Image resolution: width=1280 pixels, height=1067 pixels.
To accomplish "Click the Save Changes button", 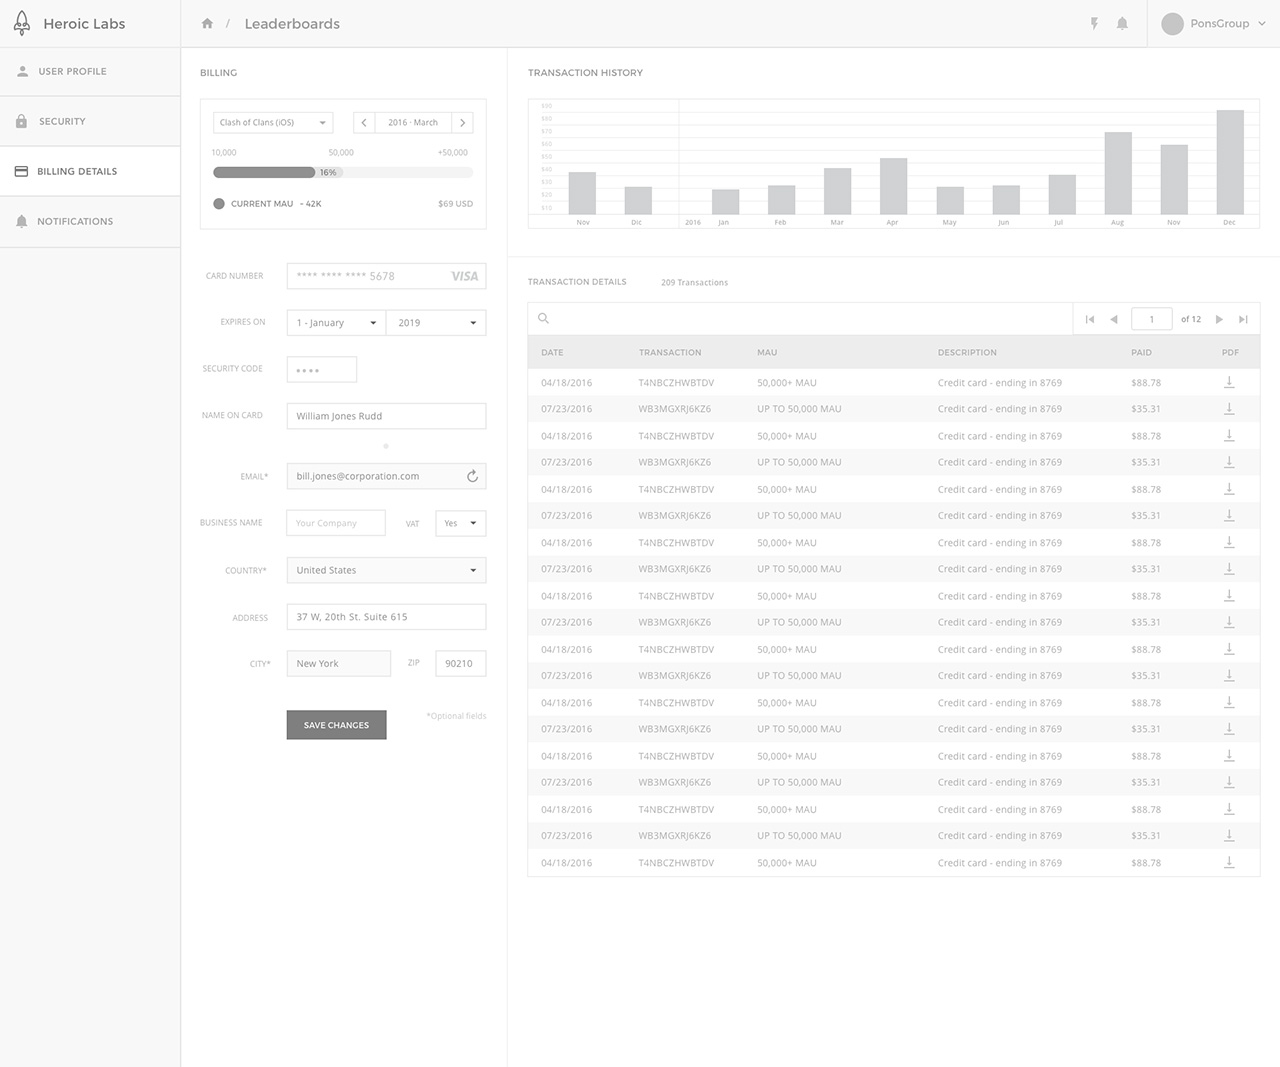I will pos(336,725).
